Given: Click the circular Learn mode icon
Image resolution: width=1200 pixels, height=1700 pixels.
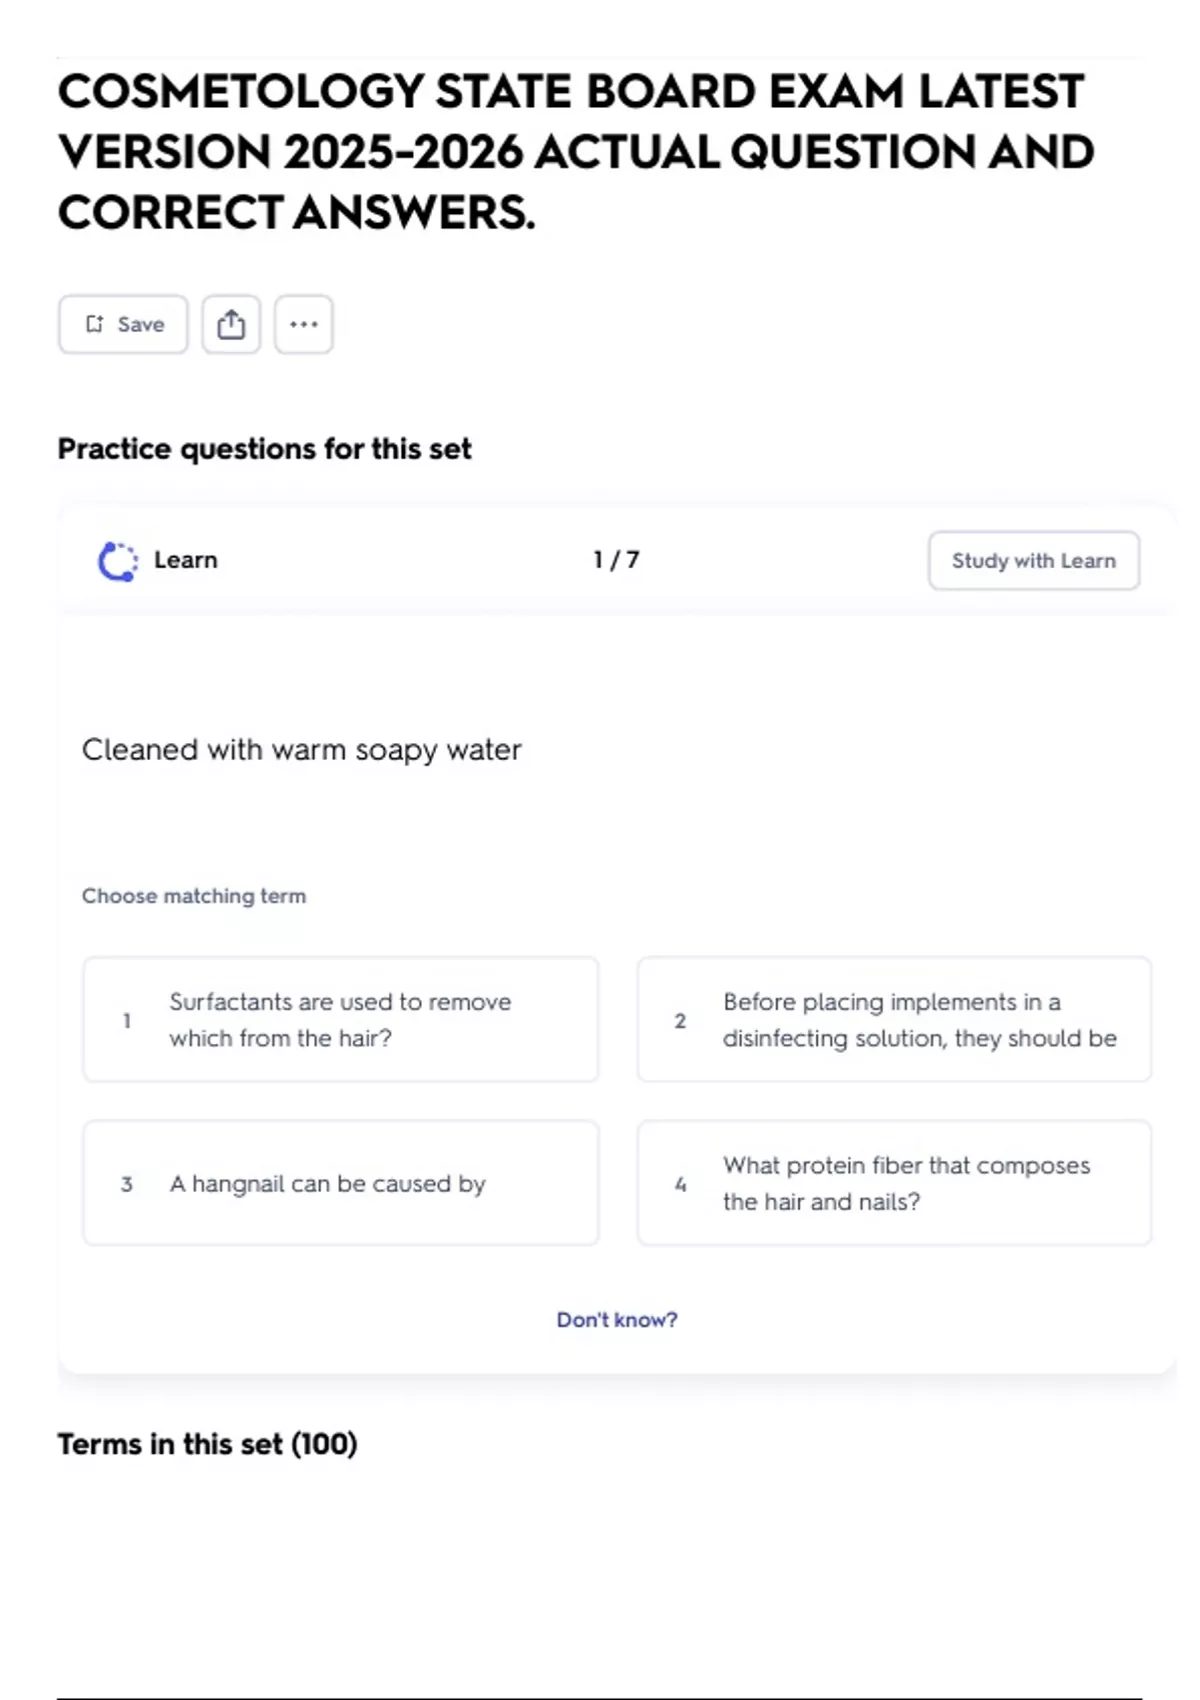Looking at the screenshot, I should point(117,561).
